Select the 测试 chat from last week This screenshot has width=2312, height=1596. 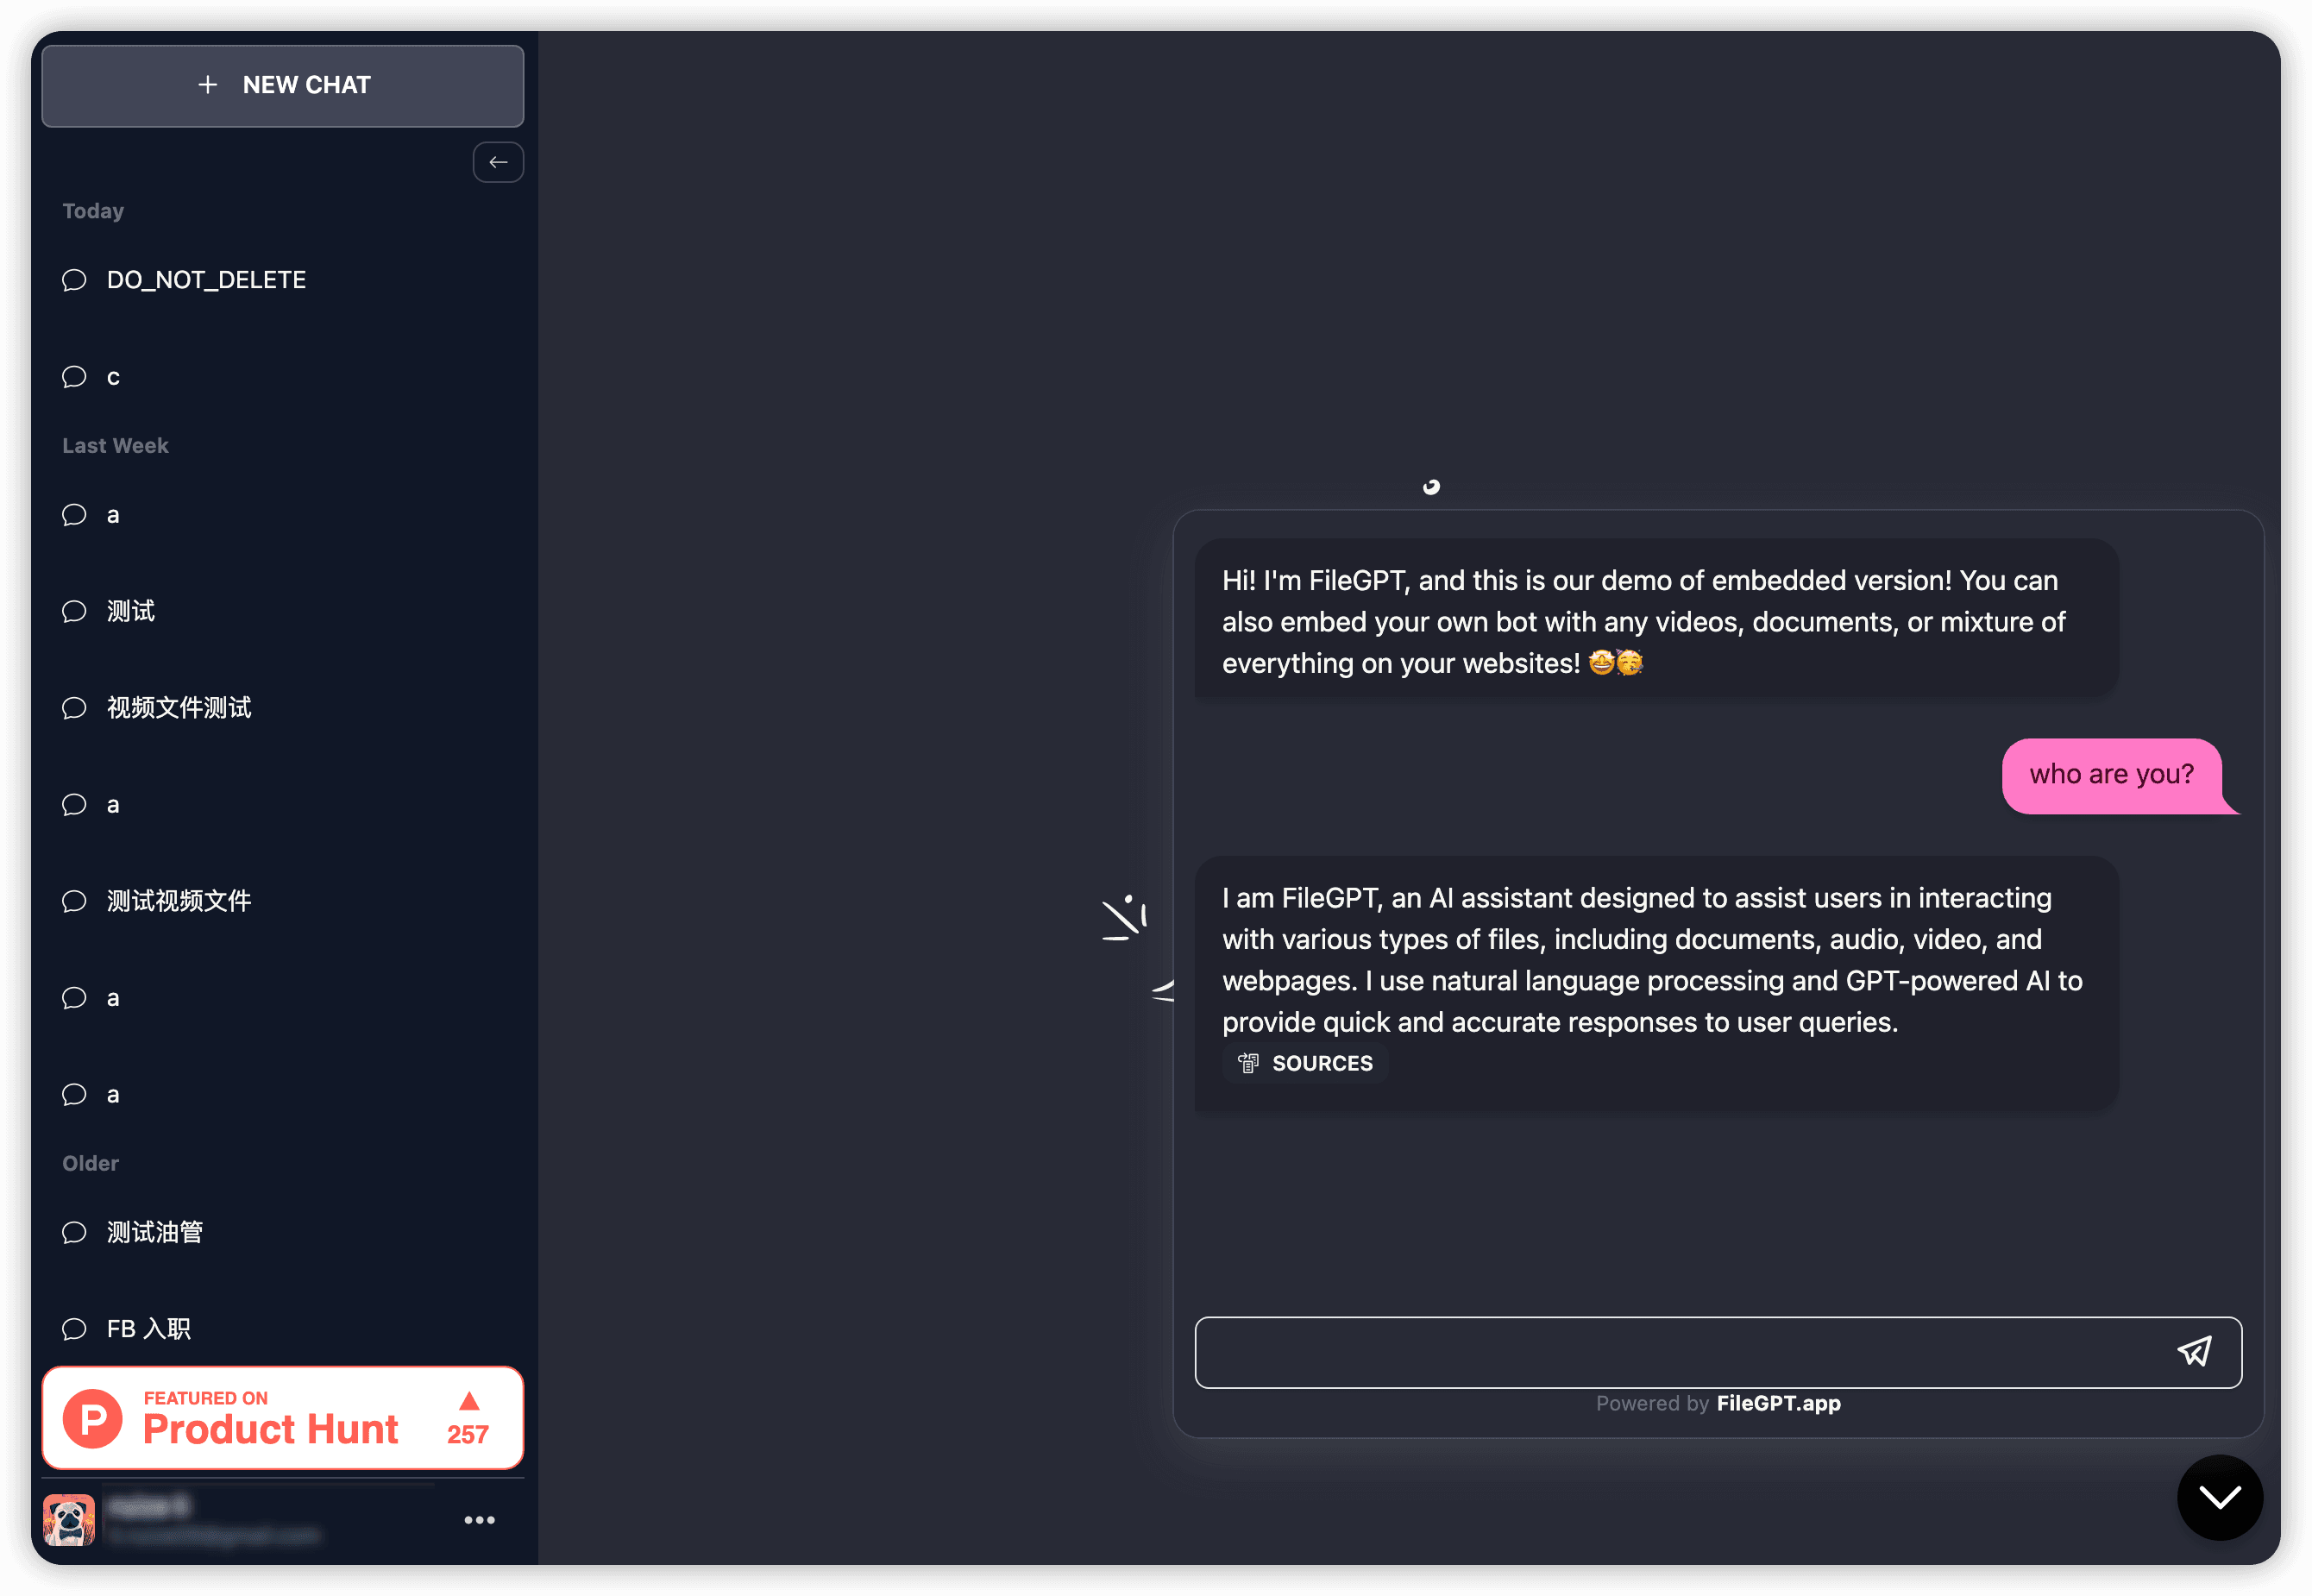pyautogui.click(x=132, y=610)
